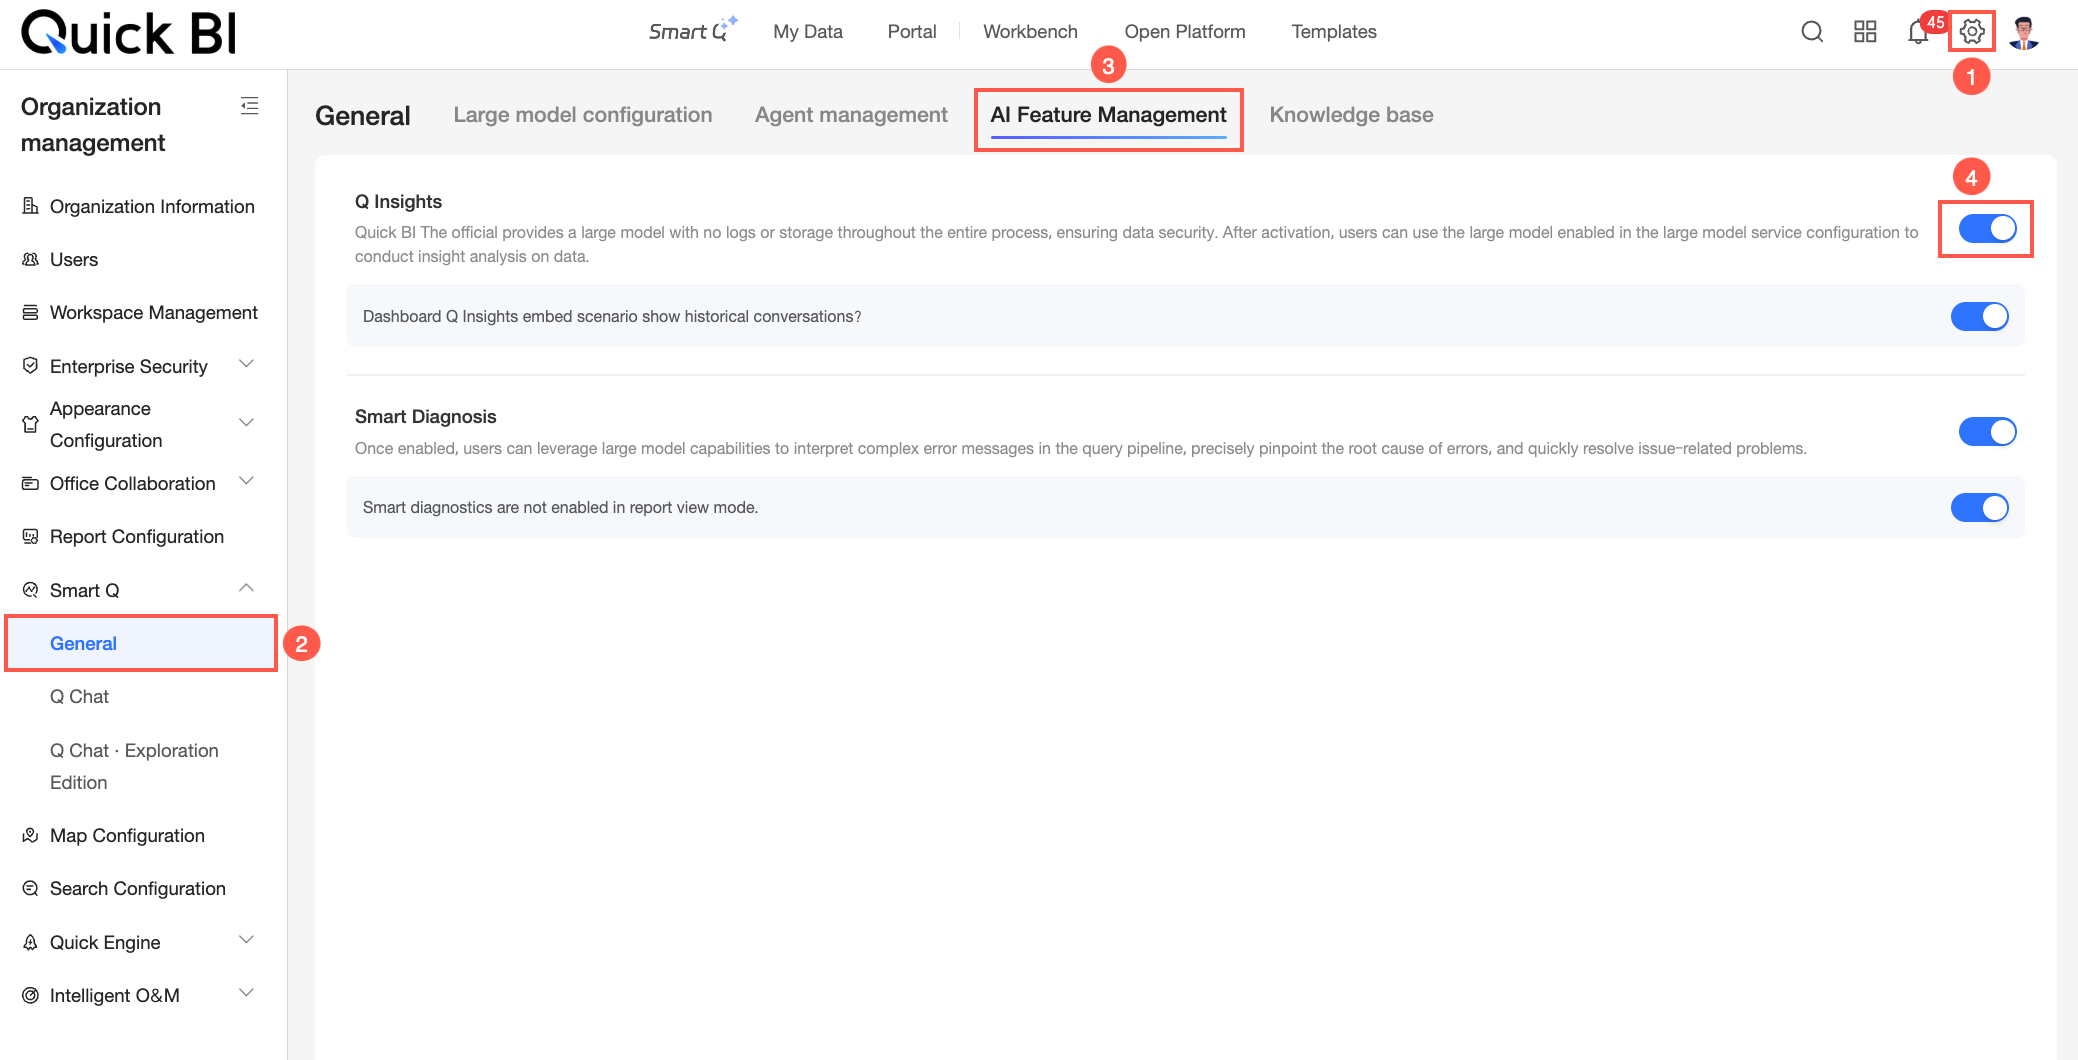Open the notifications bell
2078x1060 pixels.
tap(1918, 32)
